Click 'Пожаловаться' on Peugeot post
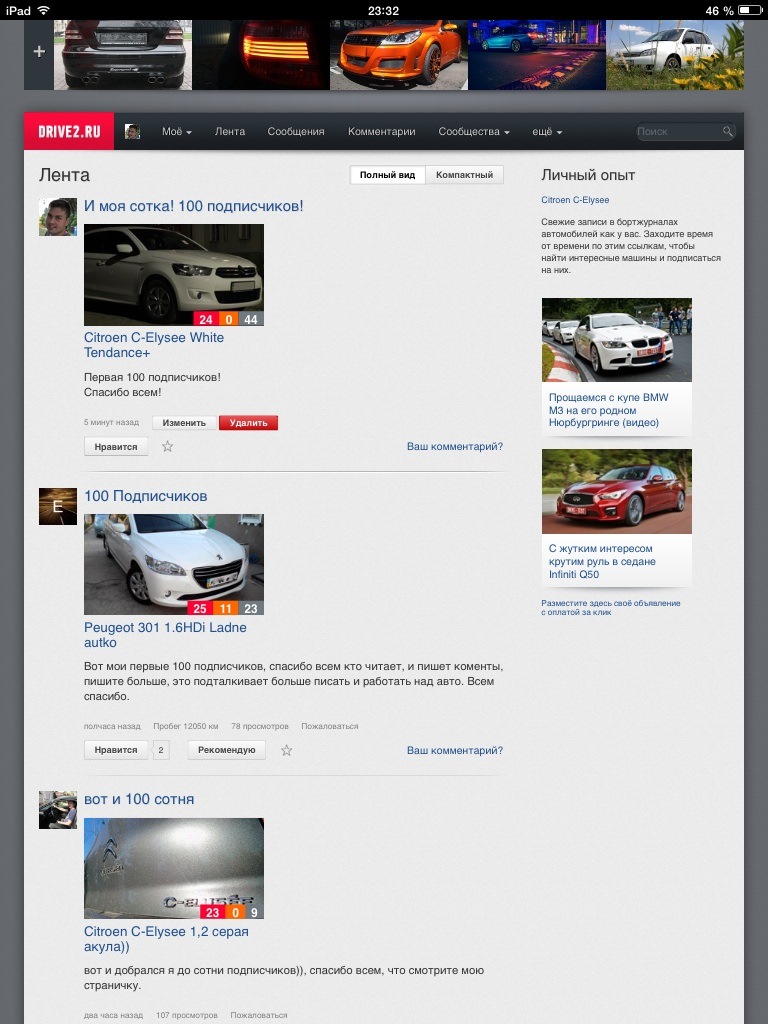This screenshot has width=768, height=1024. tap(330, 726)
